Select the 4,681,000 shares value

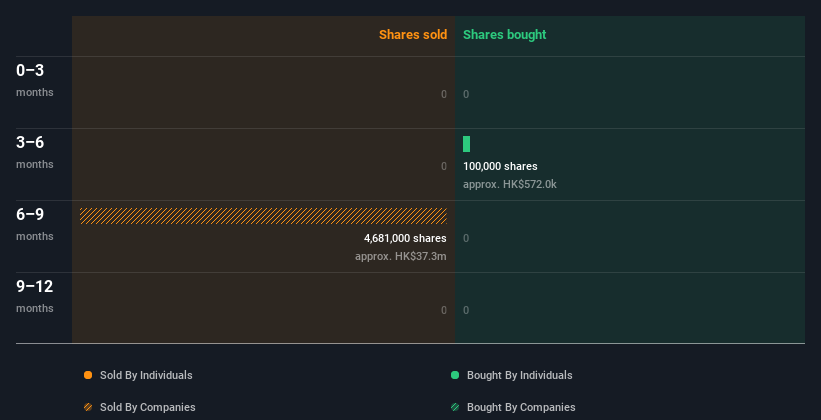click(x=405, y=238)
